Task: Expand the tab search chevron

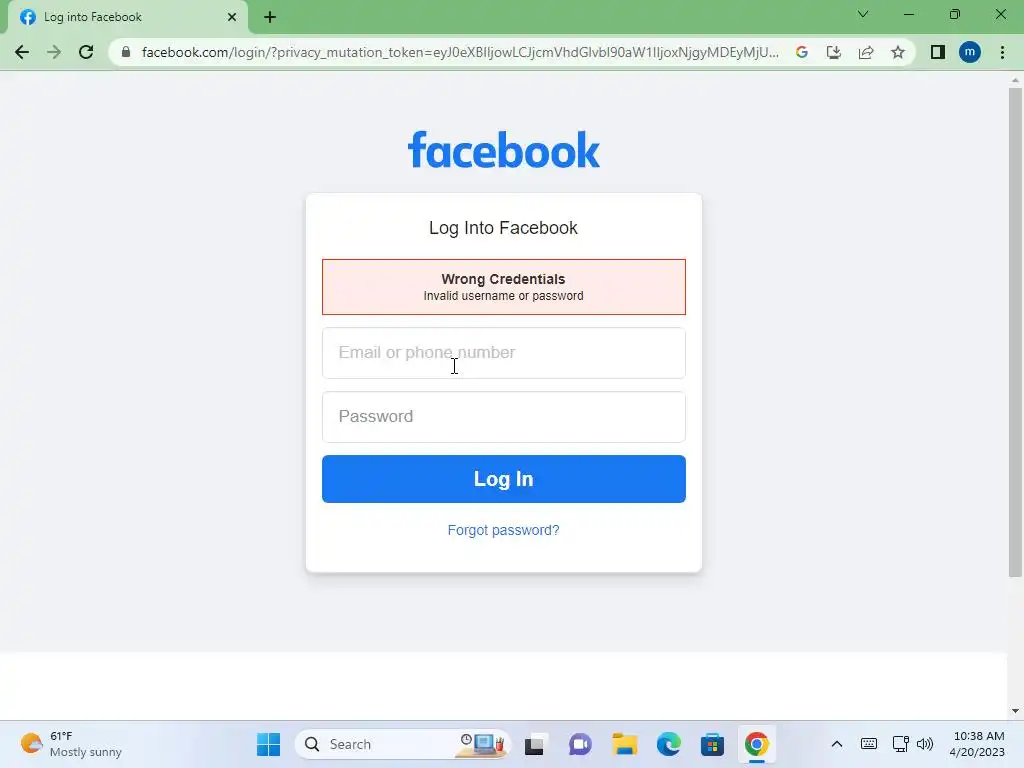Action: click(x=863, y=14)
